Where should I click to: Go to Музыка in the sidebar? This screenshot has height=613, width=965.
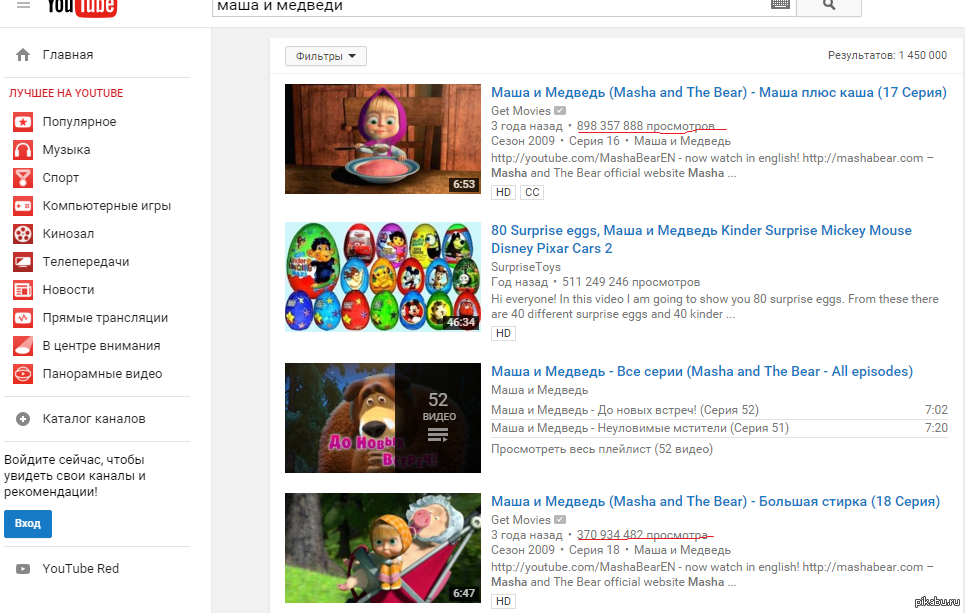click(x=66, y=150)
